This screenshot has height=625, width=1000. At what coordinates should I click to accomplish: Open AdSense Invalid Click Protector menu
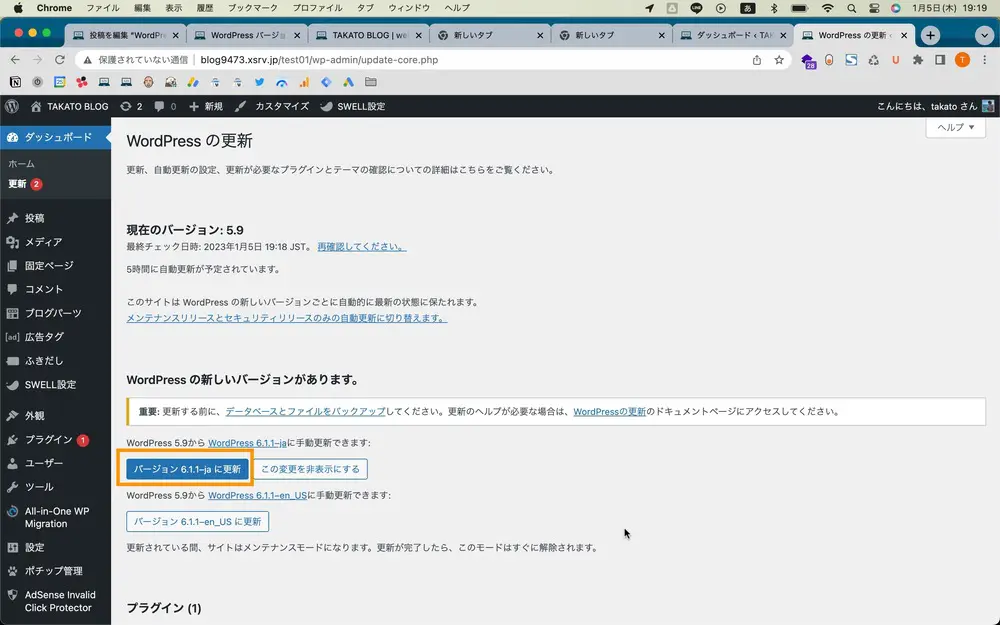click(55, 601)
